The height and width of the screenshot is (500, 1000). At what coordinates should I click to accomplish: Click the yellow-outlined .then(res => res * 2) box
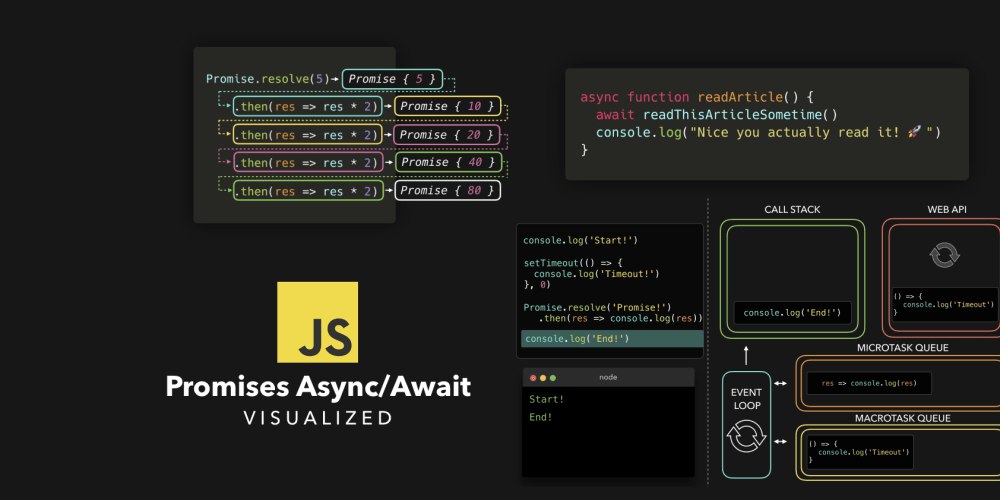point(308,135)
